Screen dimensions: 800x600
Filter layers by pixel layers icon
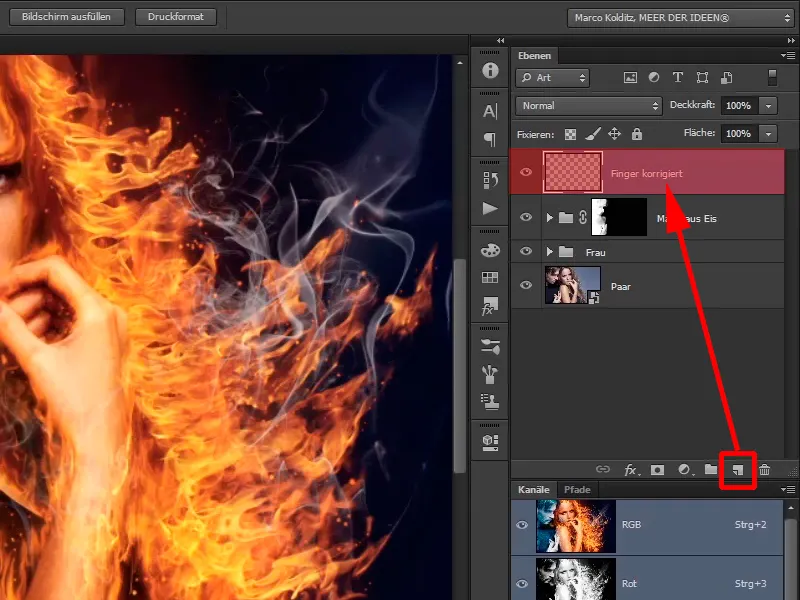click(x=631, y=78)
